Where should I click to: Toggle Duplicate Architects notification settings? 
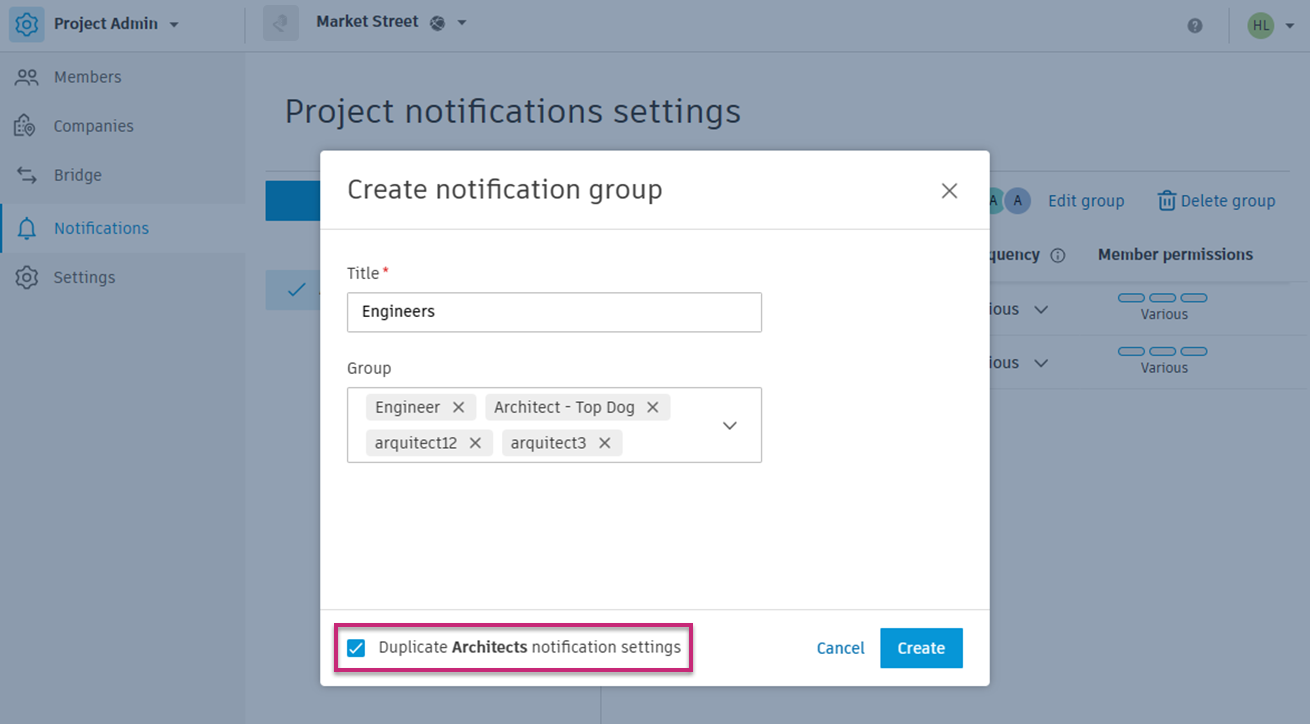(x=356, y=648)
